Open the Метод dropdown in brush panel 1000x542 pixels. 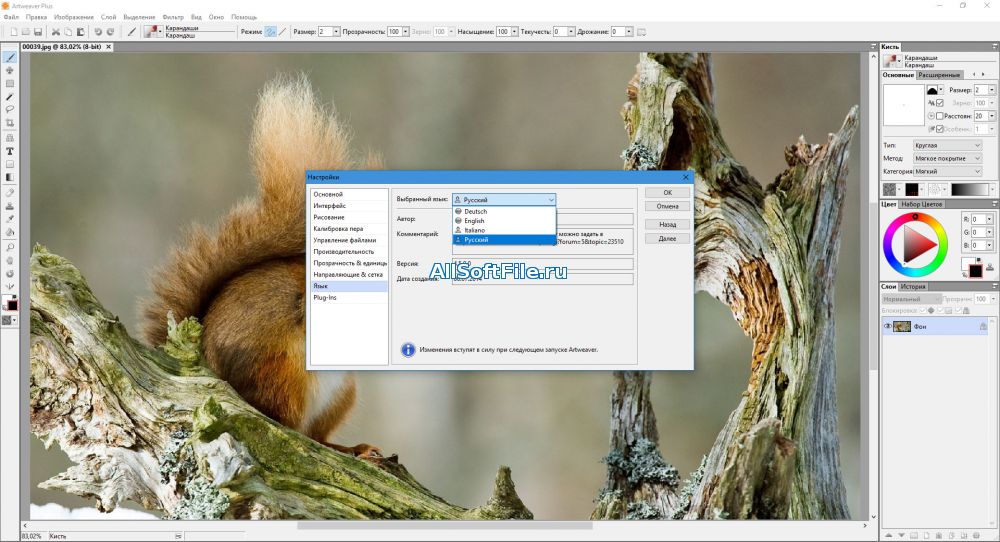(x=948, y=158)
